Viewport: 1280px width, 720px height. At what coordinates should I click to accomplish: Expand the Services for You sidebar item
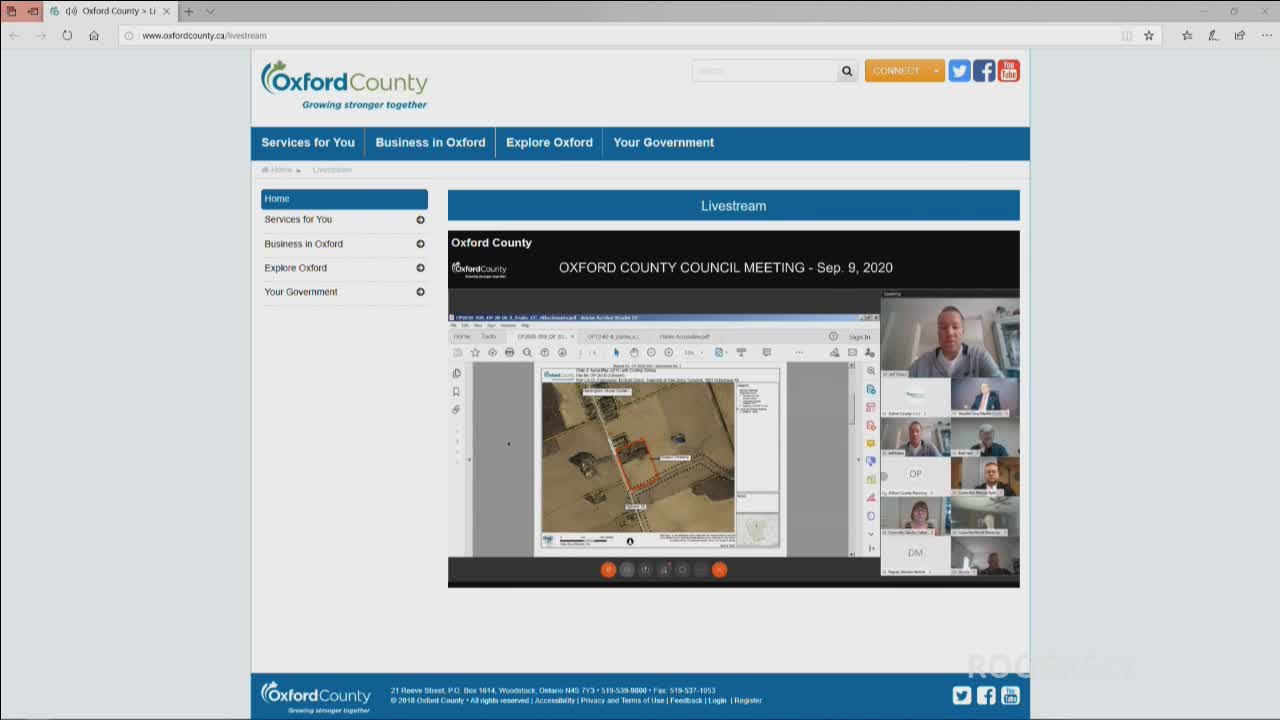coord(420,220)
